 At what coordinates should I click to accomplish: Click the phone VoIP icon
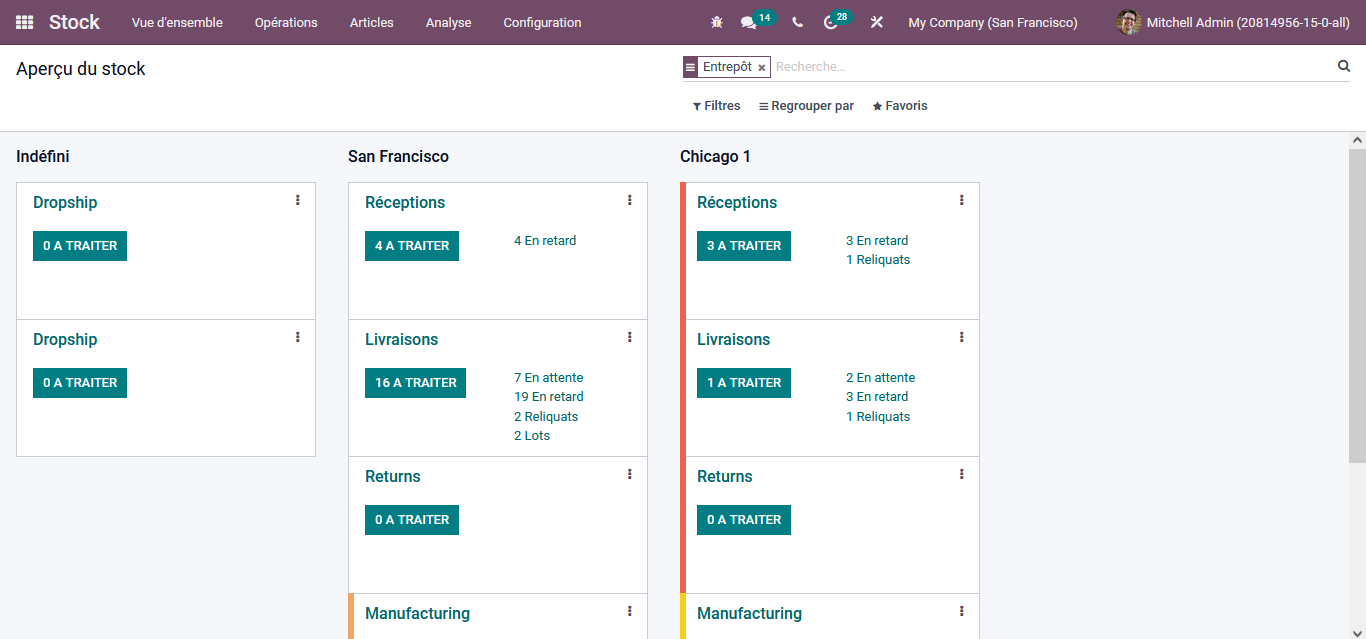pos(797,22)
